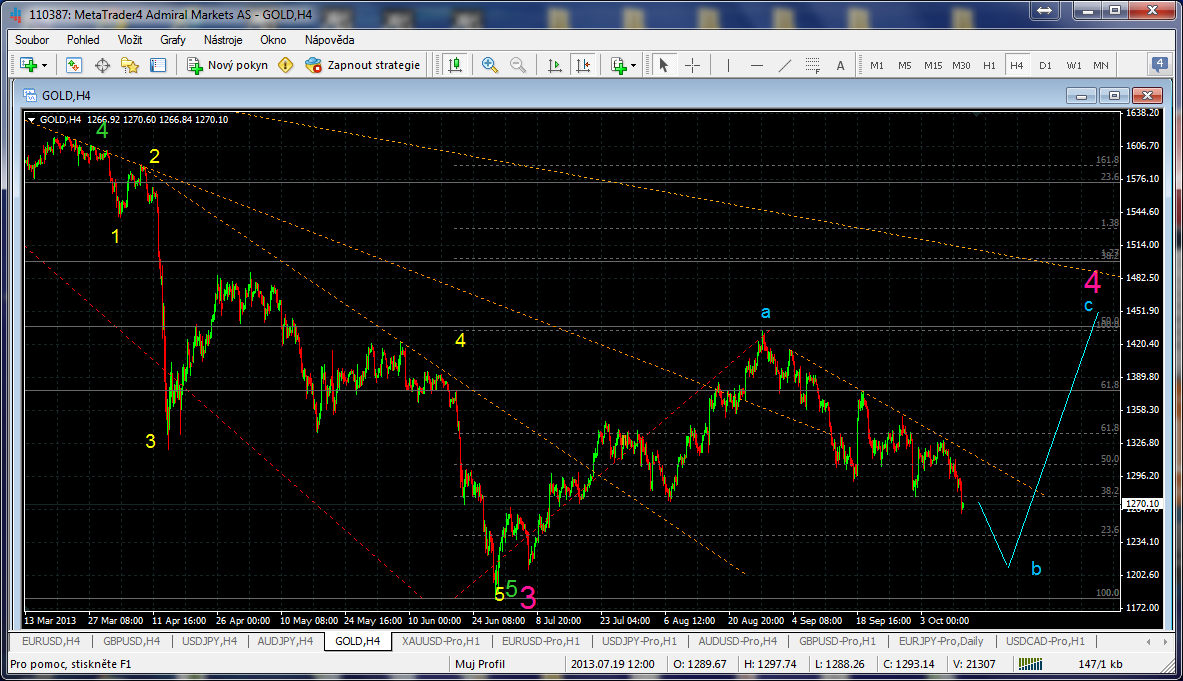Select the Crosshair tool
Image resolution: width=1183 pixels, height=681 pixels.
[692, 66]
